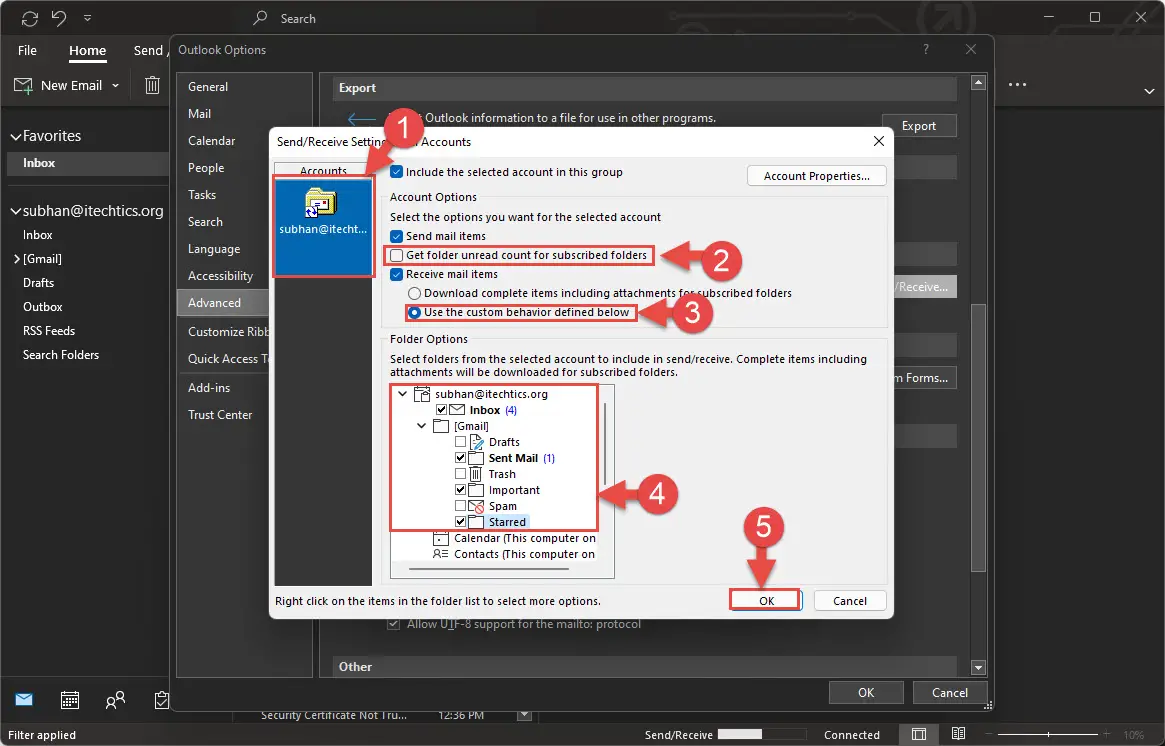Click the Outlook Options scroll up arrow

point(979,82)
